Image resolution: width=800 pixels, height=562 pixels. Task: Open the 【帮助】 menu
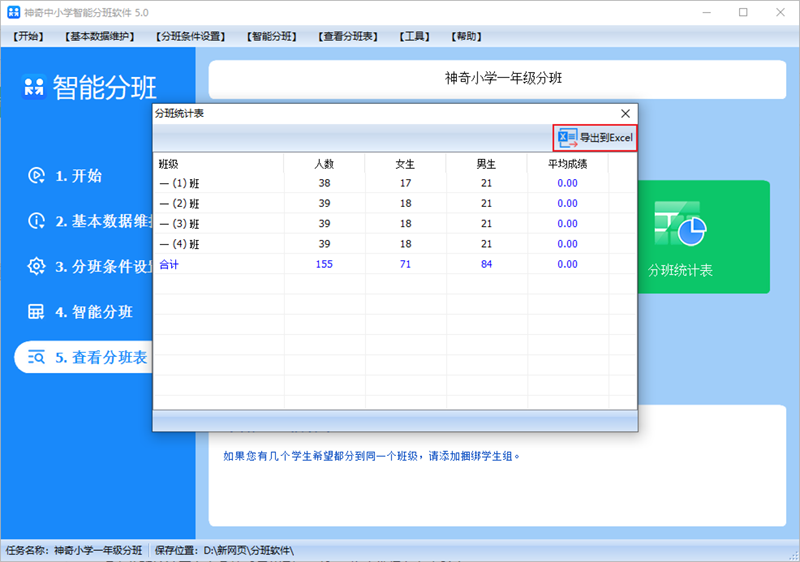coord(466,37)
